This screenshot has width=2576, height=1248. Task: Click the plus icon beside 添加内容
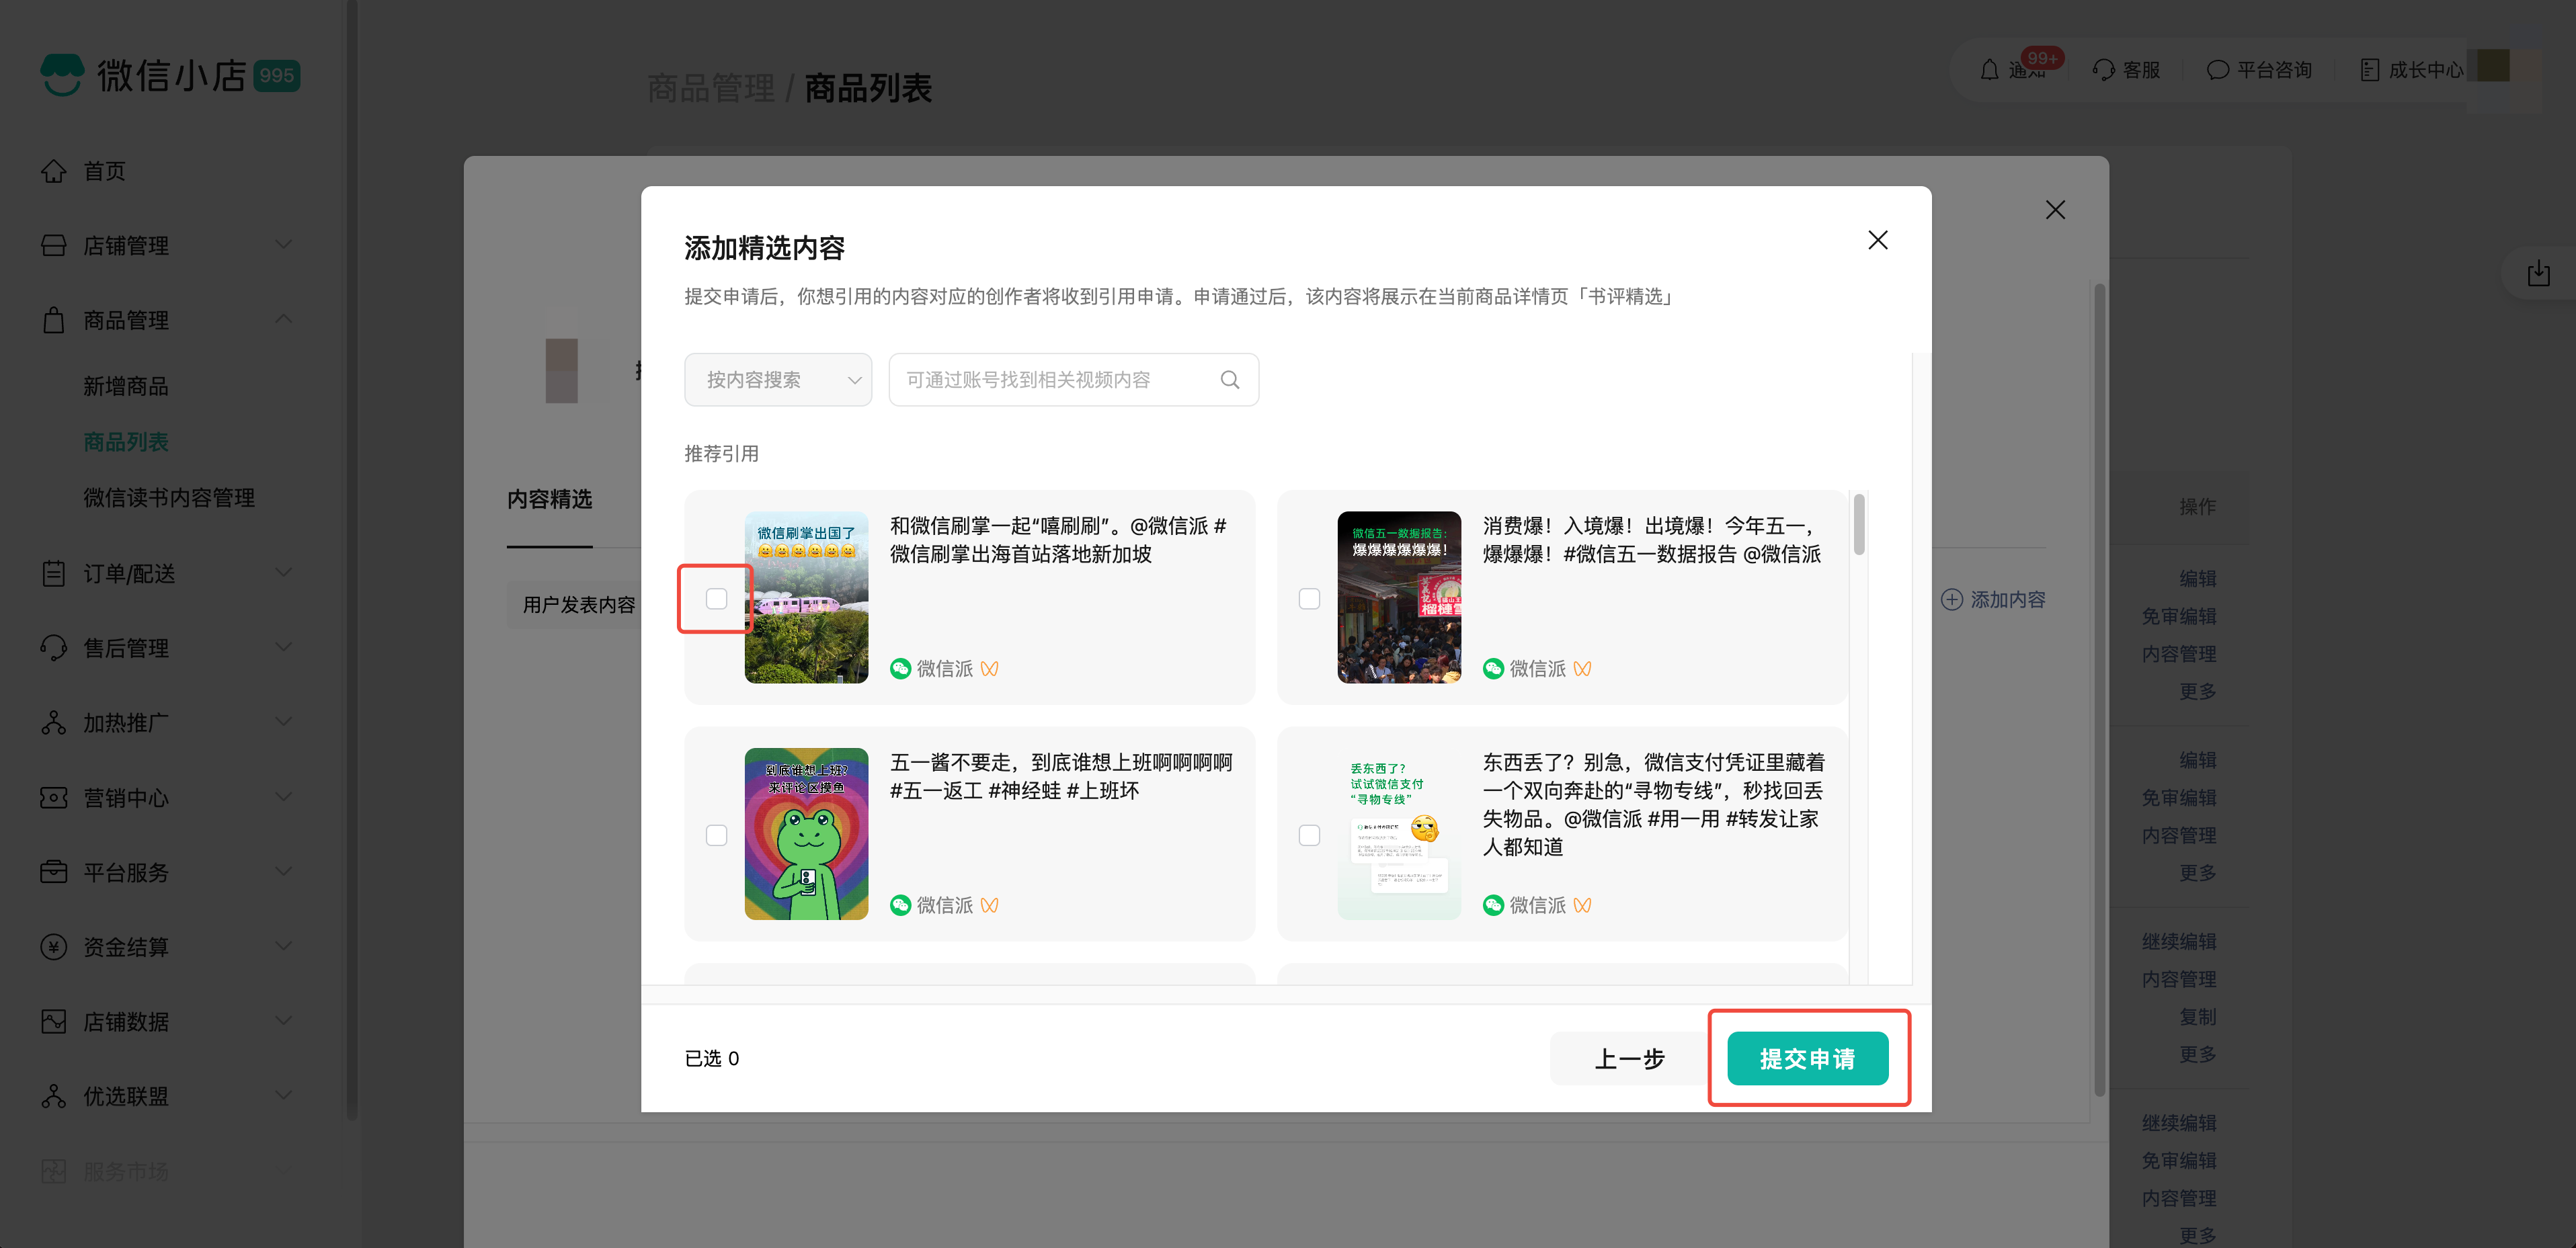click(x=1951, y=599)
